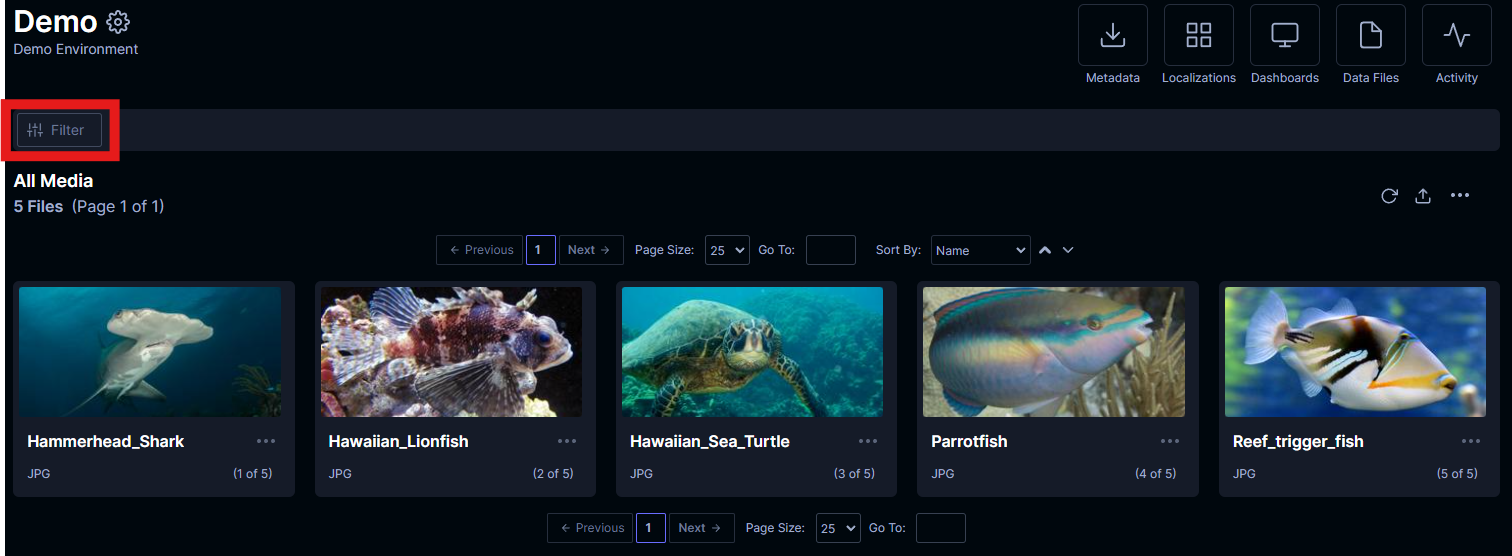The width and height of the screenshot is (1512, 556).
Task: Click the upload media icon
Action: tap(1423, 196)
